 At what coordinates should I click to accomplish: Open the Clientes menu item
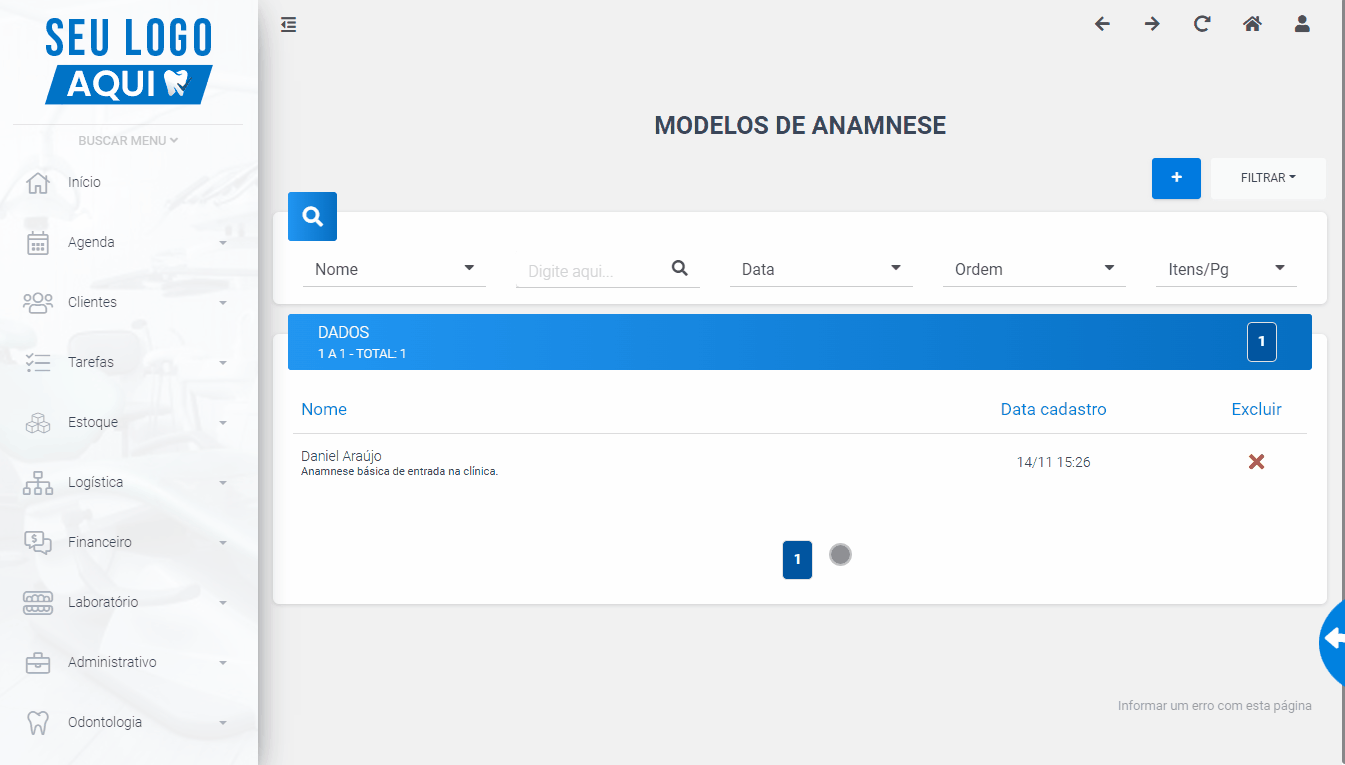pos(92,302)
